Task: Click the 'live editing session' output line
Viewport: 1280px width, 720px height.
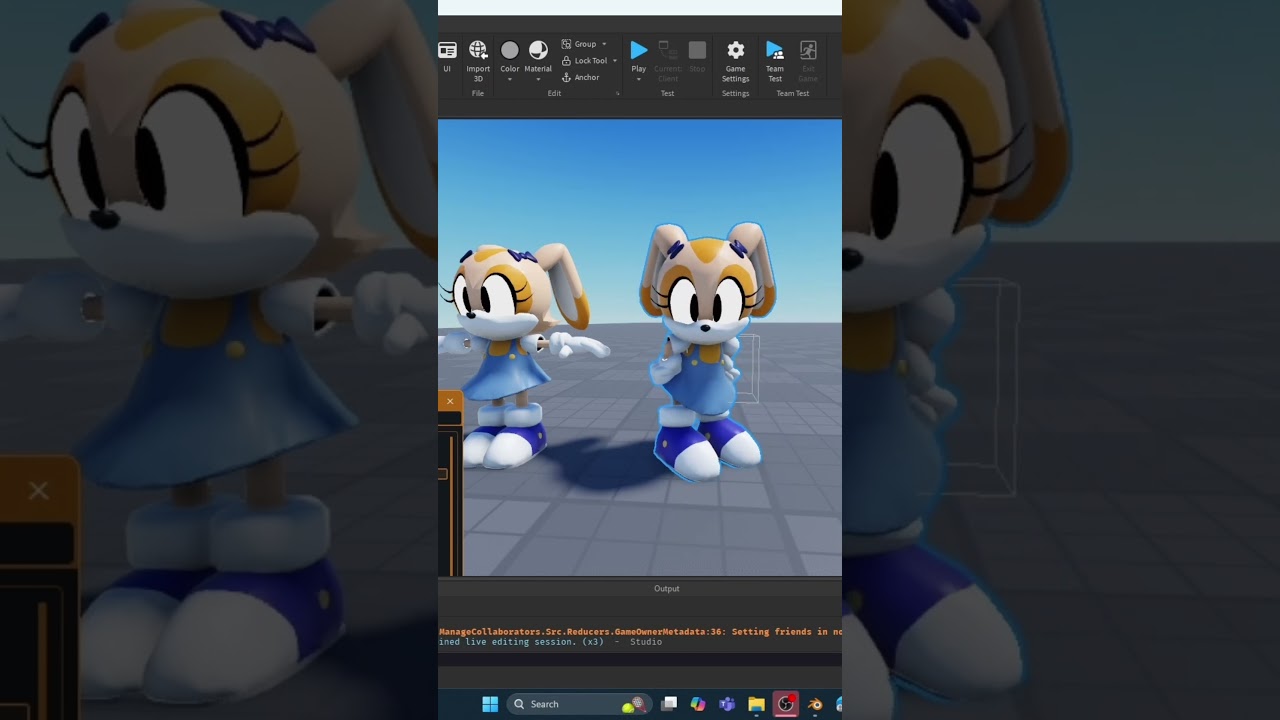Action: click(x=550, y=642)
